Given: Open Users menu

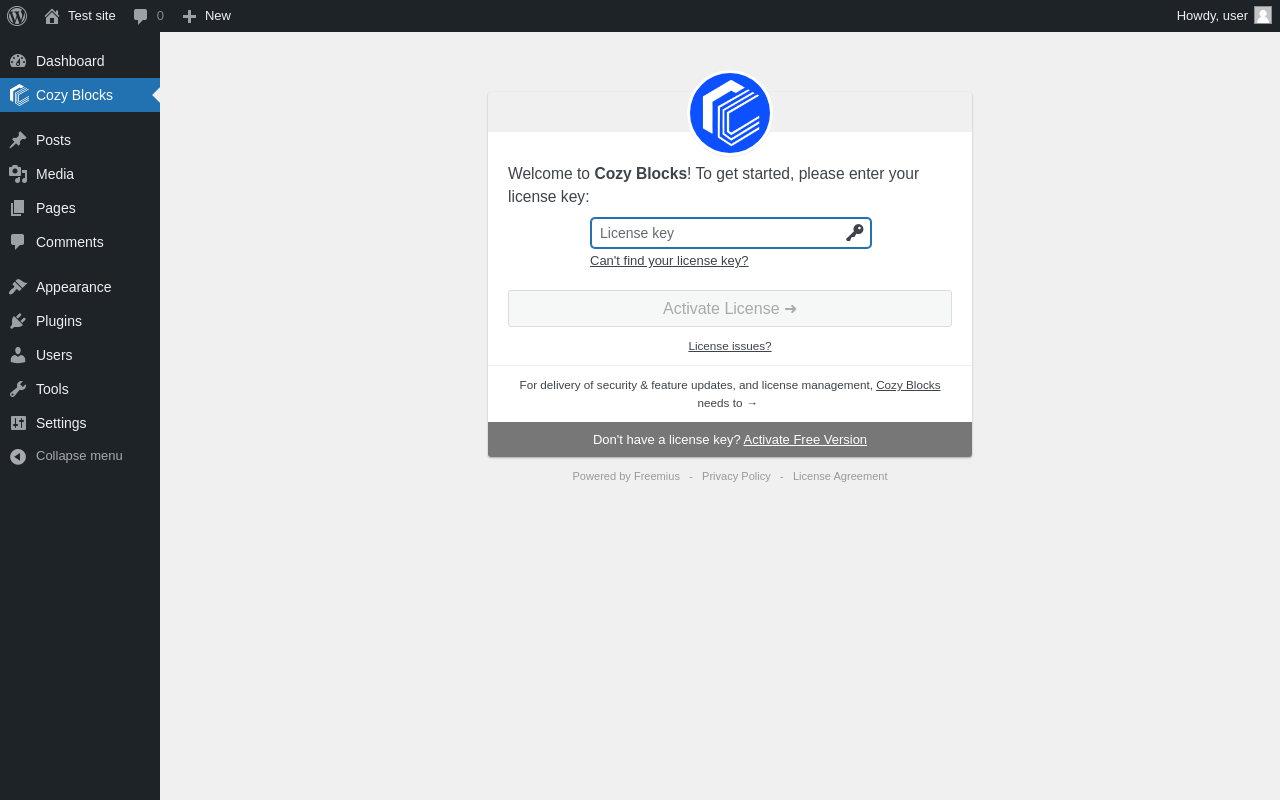Looking at the screenshot, I should coord(80,355).
